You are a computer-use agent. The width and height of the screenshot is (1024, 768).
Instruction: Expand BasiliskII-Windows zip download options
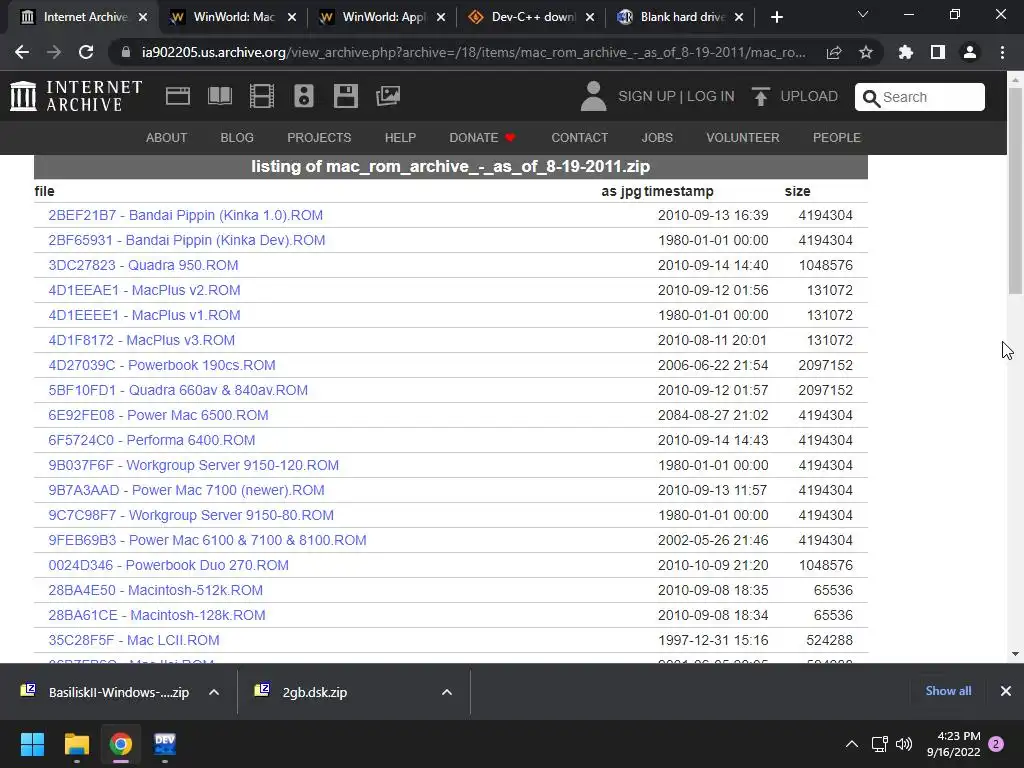click(x=214, y=692)
